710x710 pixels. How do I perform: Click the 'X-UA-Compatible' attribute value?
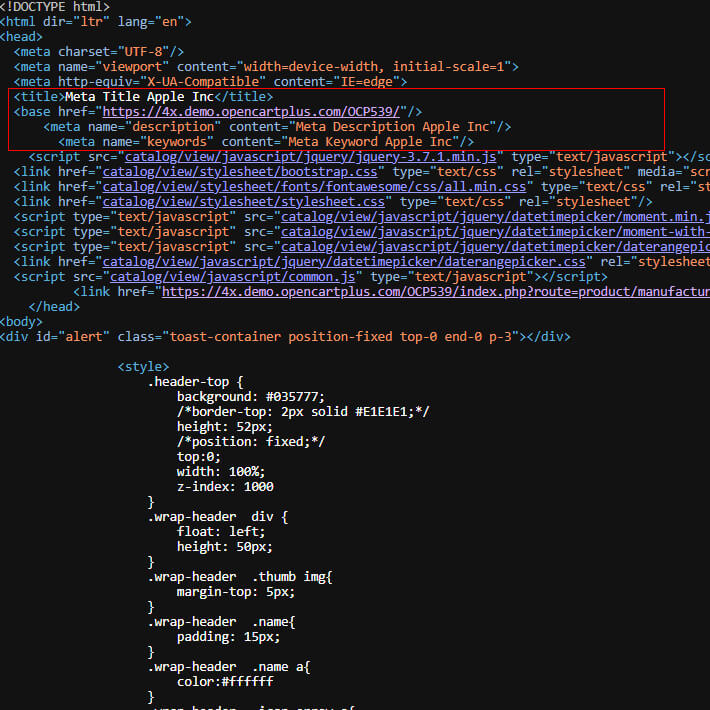point(203,82)
